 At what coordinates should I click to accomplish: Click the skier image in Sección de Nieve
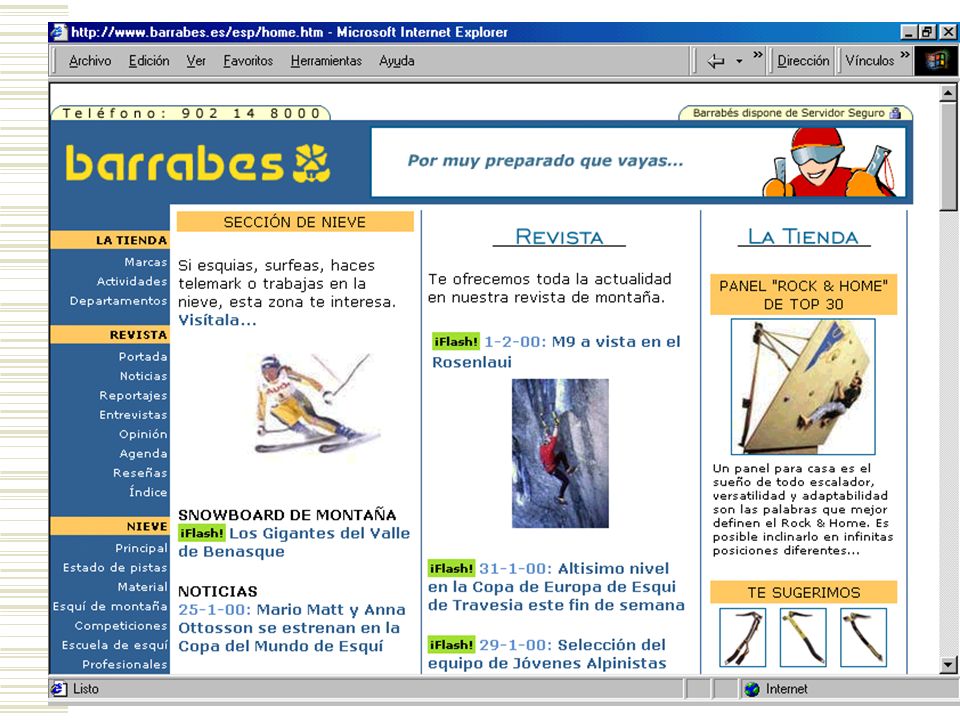pyautogui.click(x=317, y=402)
